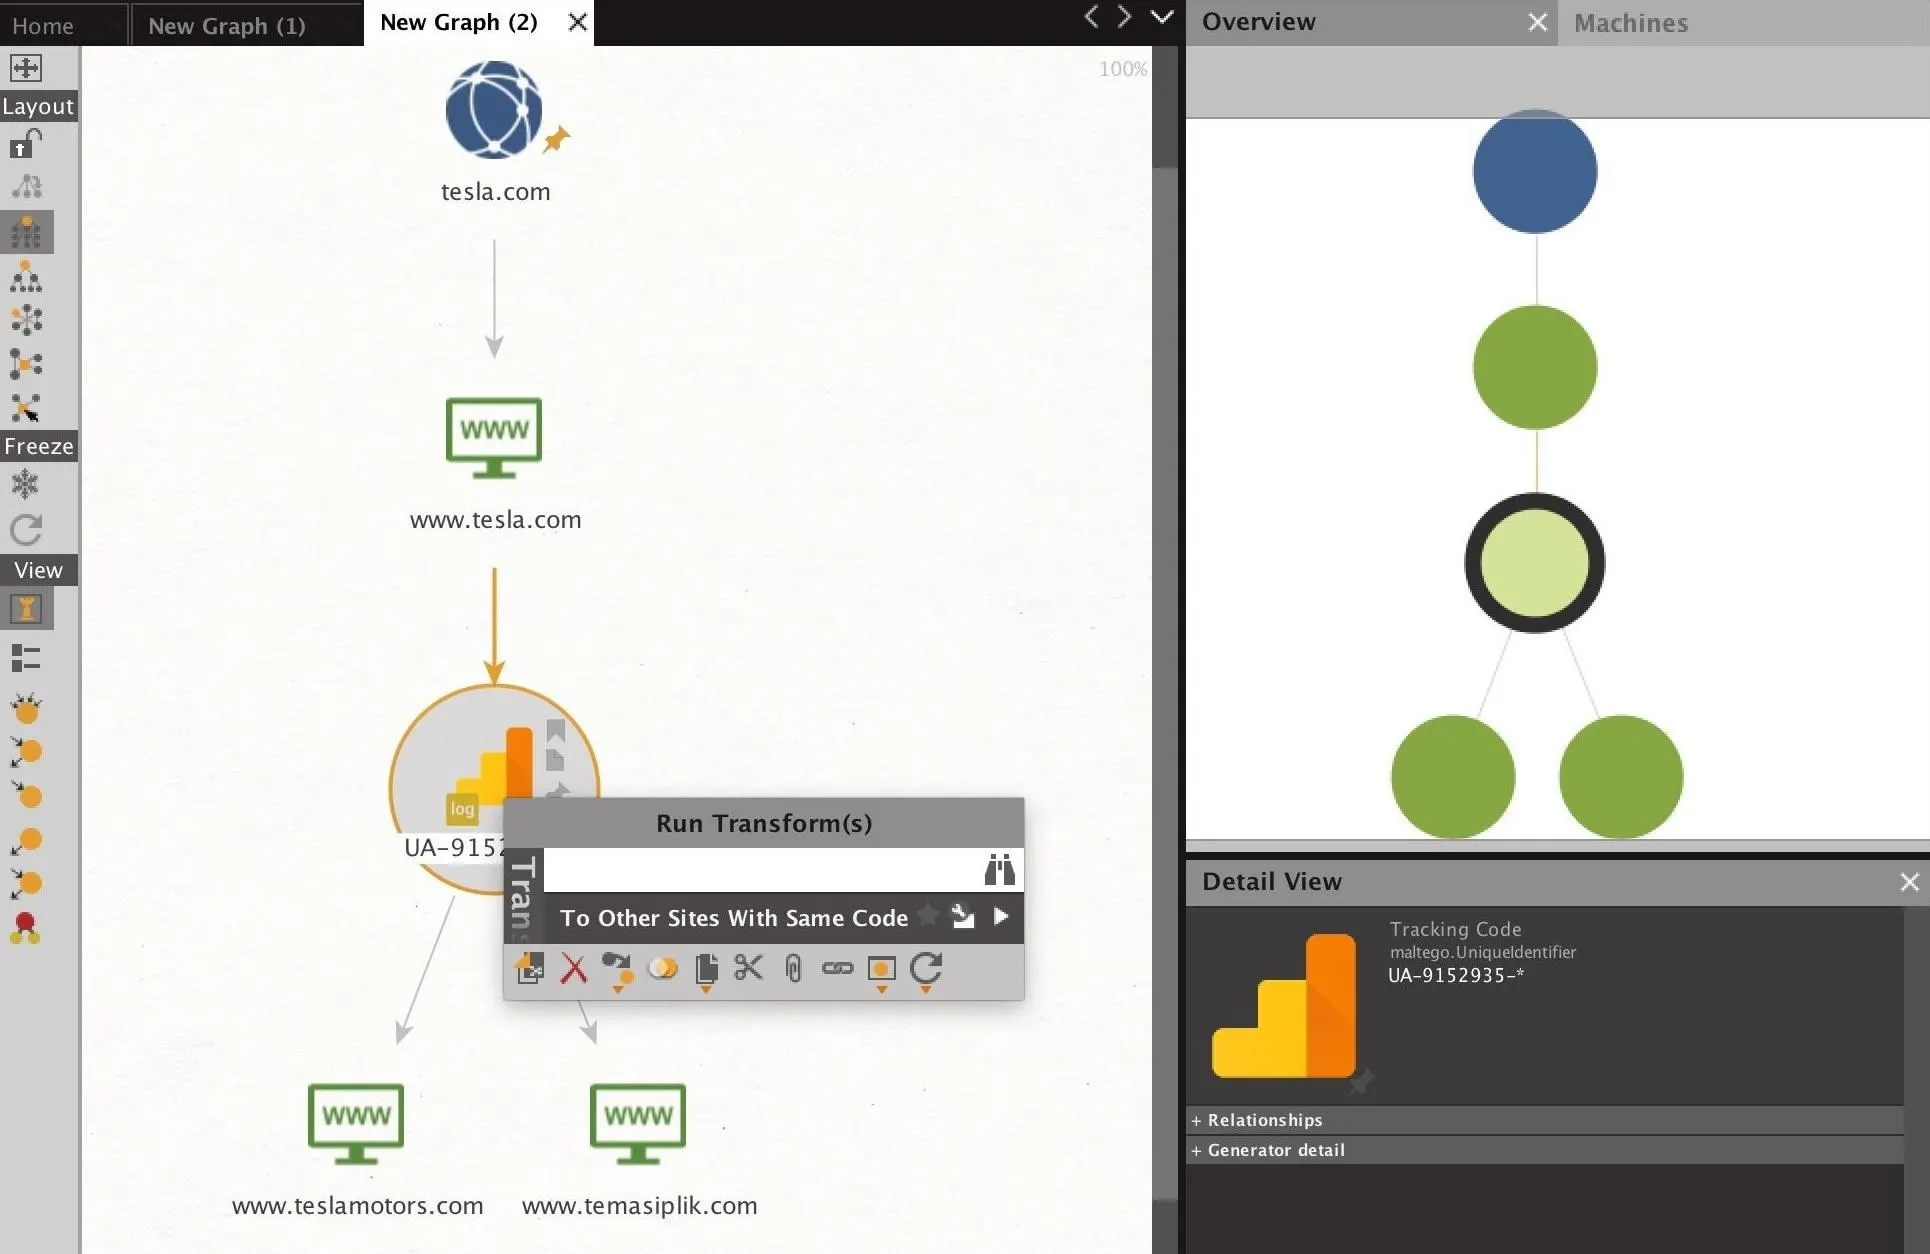Select the organic layout icon
Screen dimensions: 1930x1254
click(x=26, y=364)
